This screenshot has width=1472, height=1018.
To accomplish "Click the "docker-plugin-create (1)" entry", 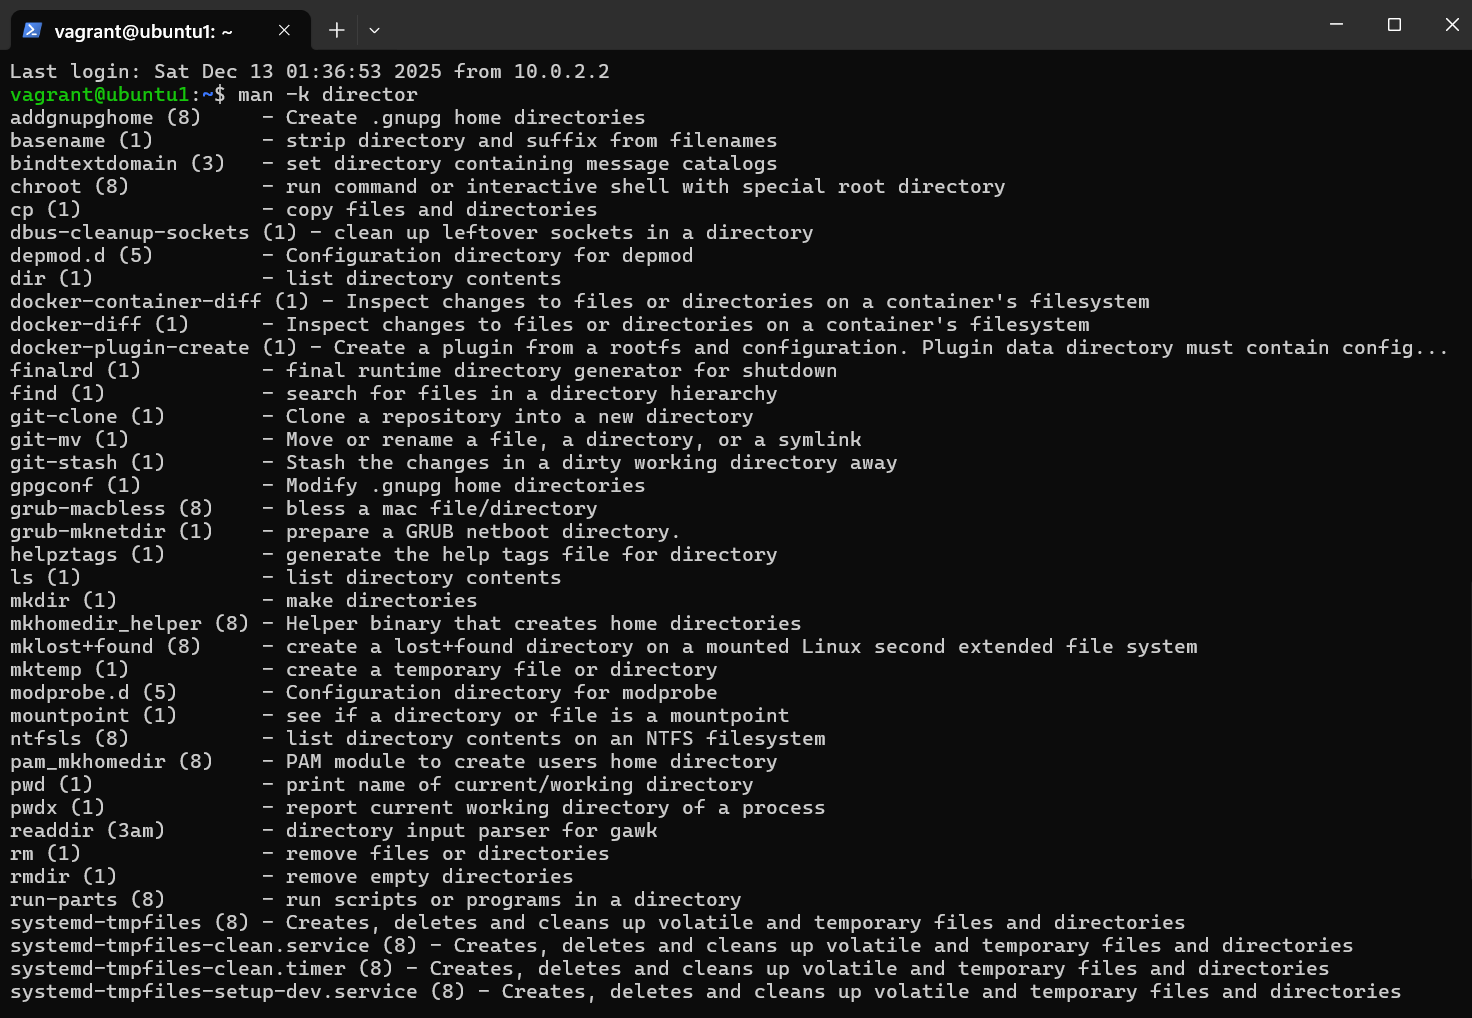I will [153, 347].
